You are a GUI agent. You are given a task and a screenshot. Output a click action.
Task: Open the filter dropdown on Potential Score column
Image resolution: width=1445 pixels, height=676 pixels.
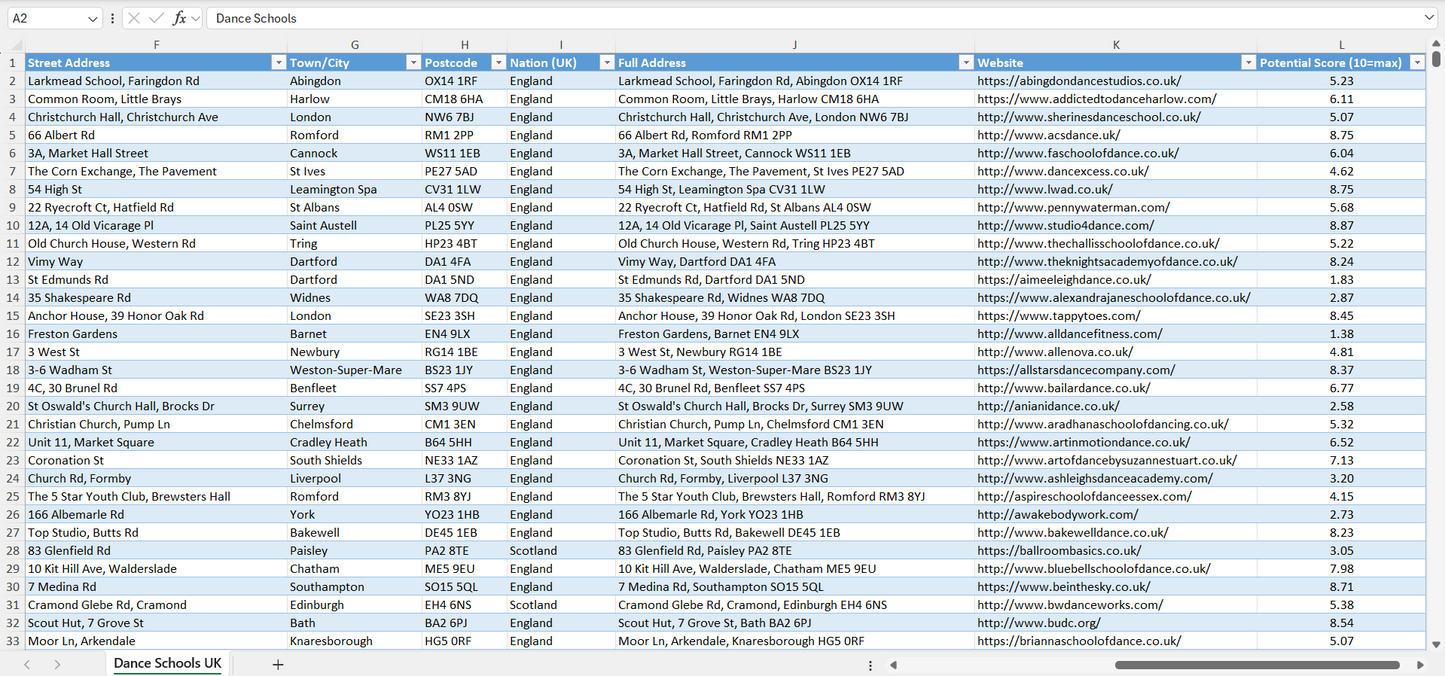(1417, 61)
